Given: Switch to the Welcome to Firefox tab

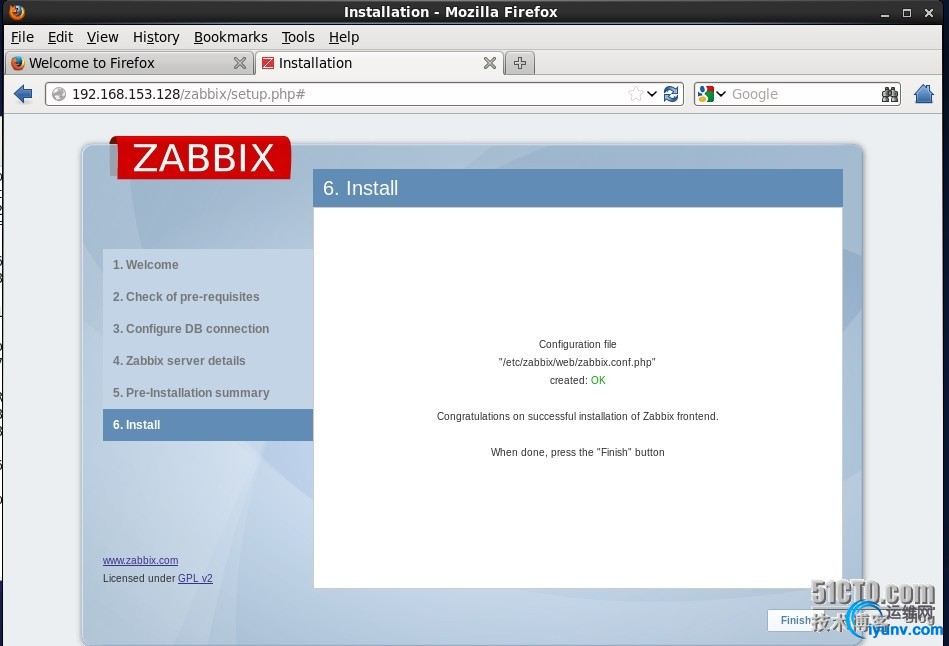Looking at the screenshot, I should click(128, 63).
